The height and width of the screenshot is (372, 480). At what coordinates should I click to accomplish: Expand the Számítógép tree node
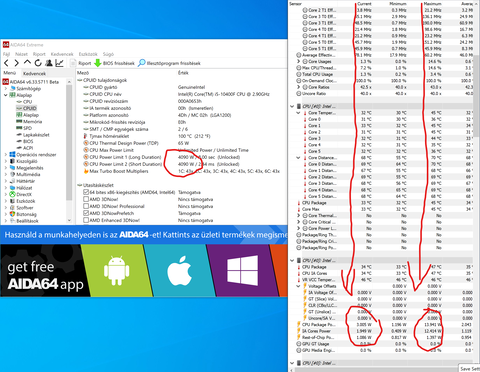(6, 88)
